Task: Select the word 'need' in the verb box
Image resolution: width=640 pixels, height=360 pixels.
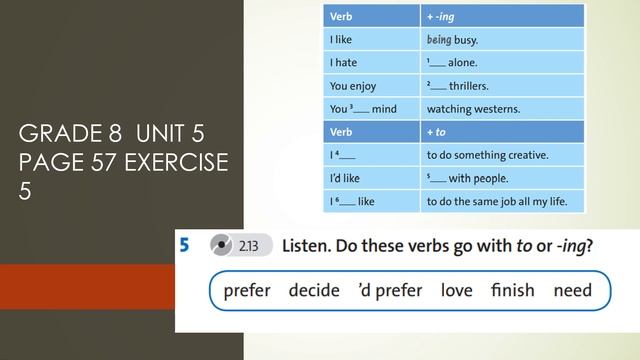Action: click(573, 290)
